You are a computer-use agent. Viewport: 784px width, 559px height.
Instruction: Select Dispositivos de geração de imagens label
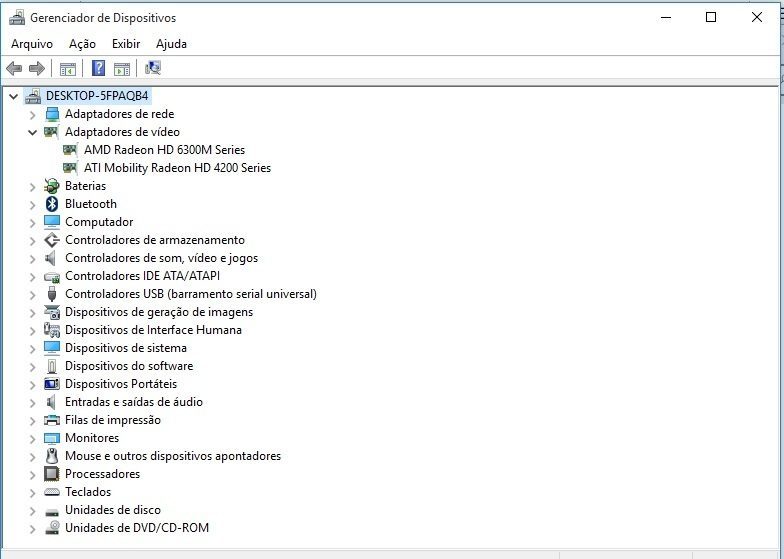(159, 312)
